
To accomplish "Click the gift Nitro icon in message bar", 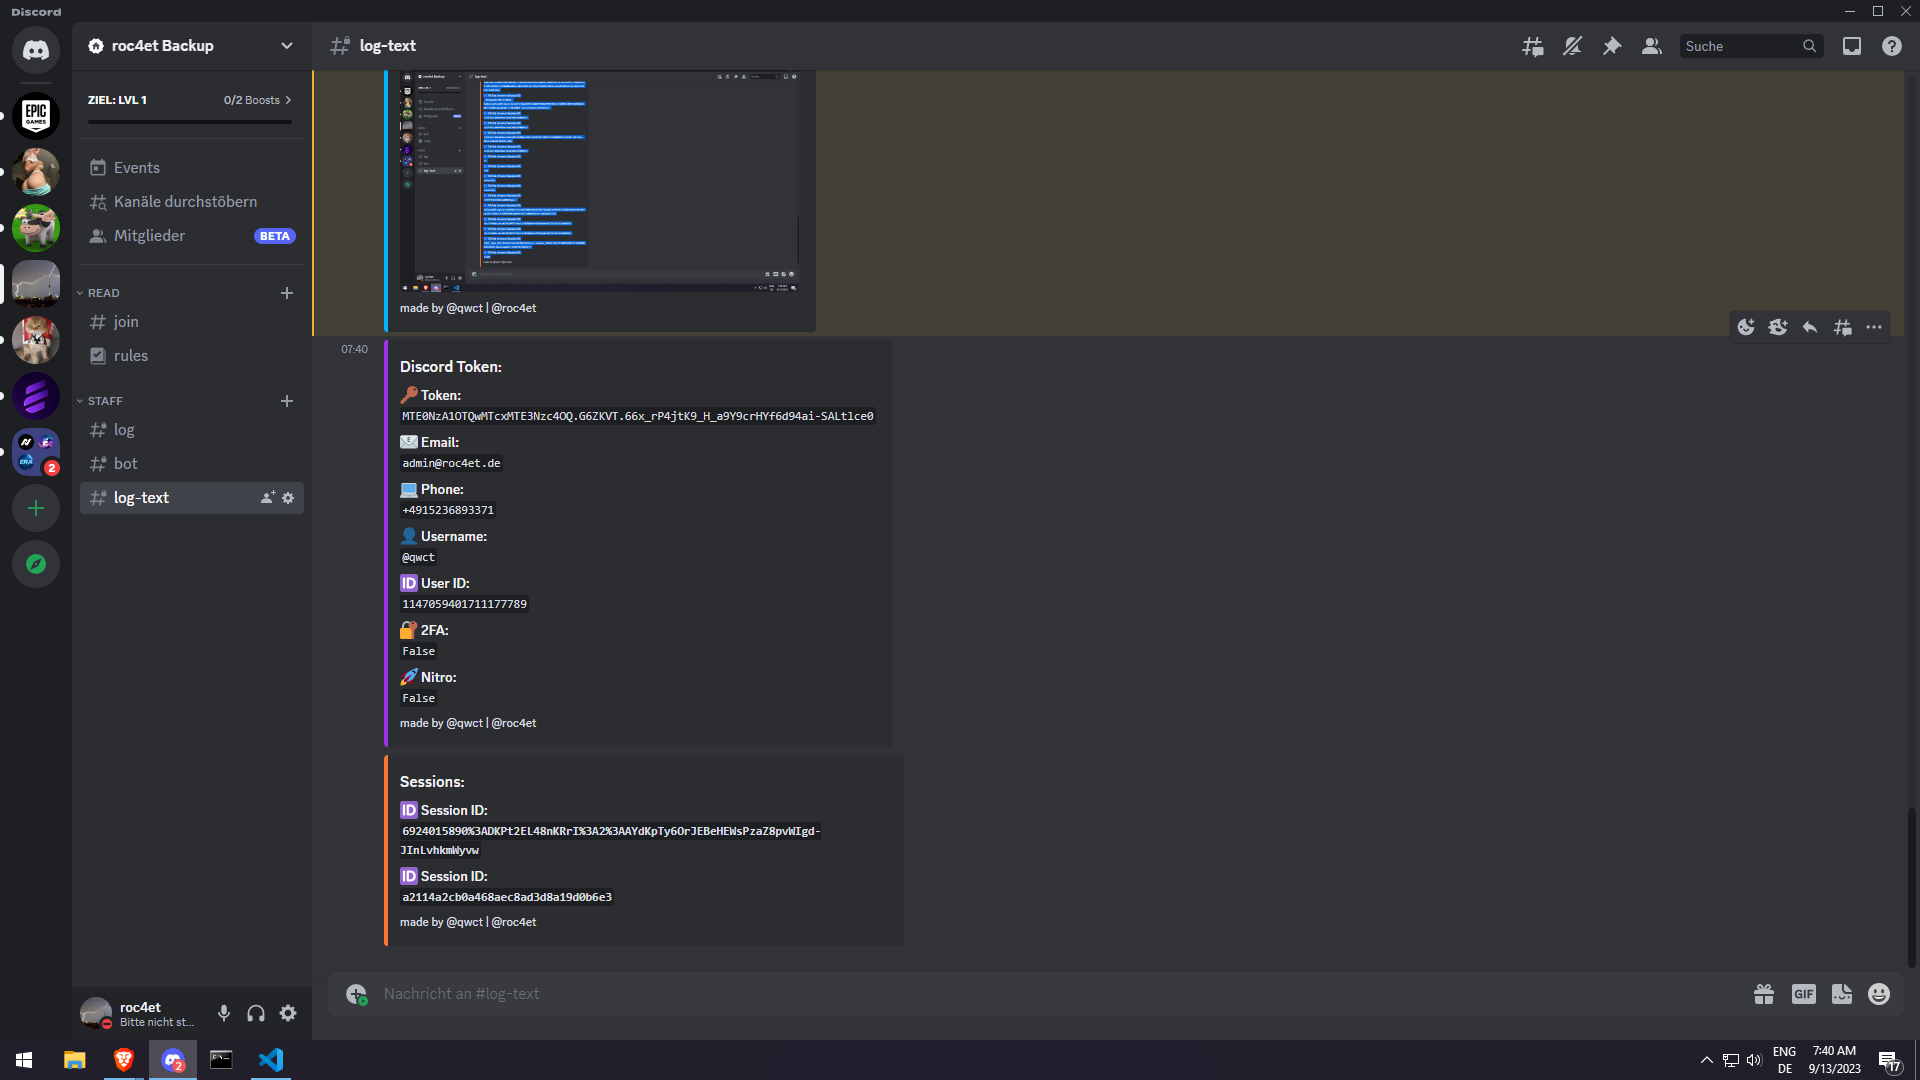I will 1764,994.
